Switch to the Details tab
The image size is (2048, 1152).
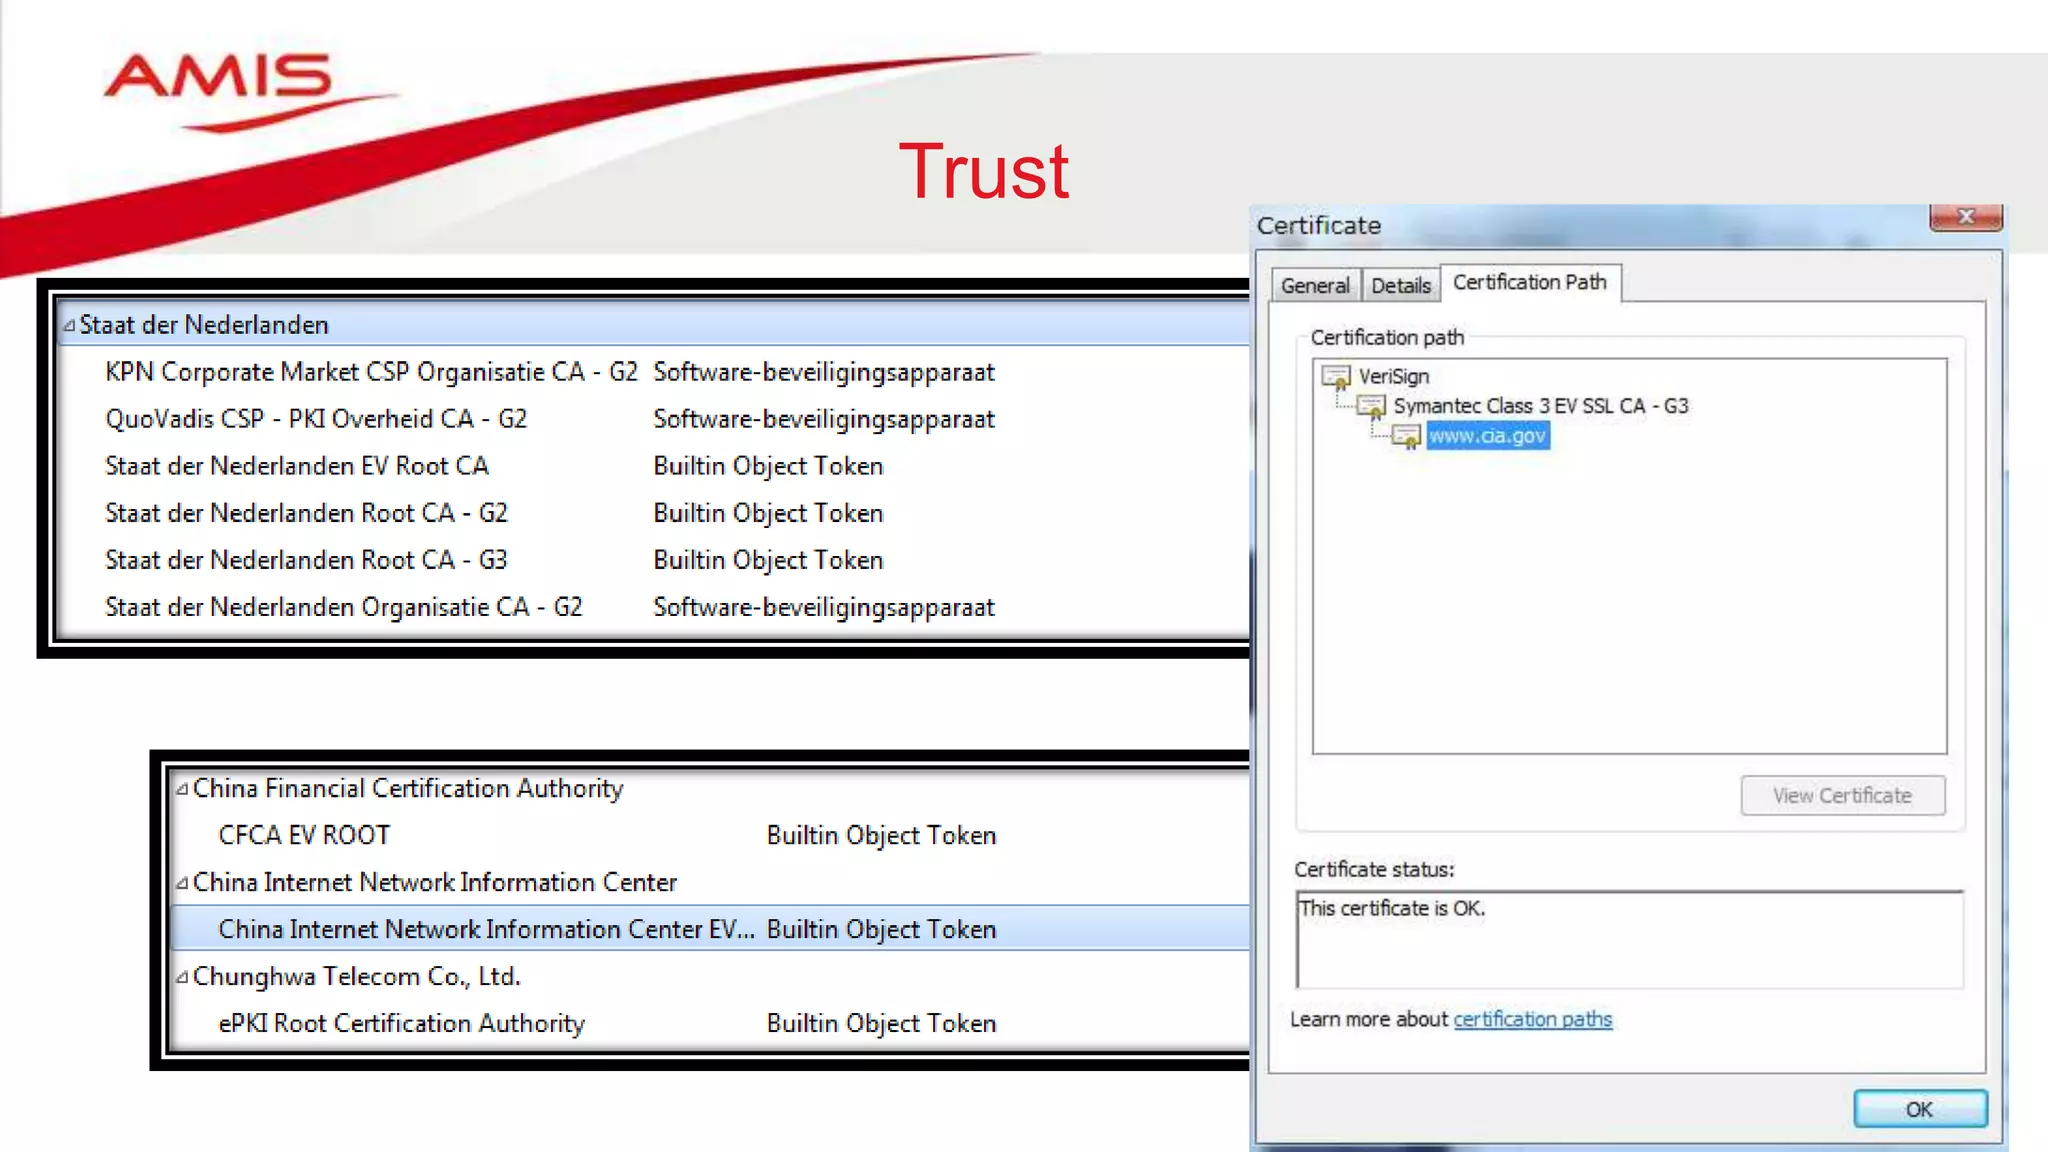coord(1400,286)
